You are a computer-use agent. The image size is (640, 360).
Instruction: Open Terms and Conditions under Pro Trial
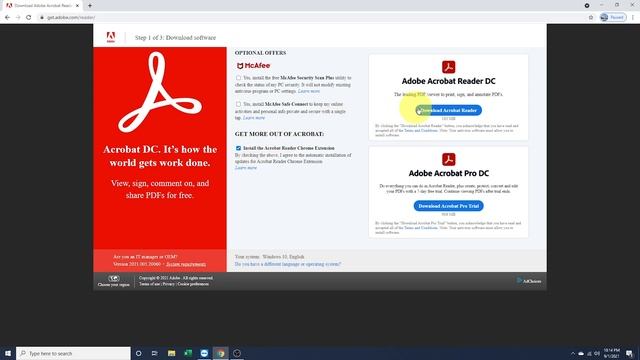point(421,228)
